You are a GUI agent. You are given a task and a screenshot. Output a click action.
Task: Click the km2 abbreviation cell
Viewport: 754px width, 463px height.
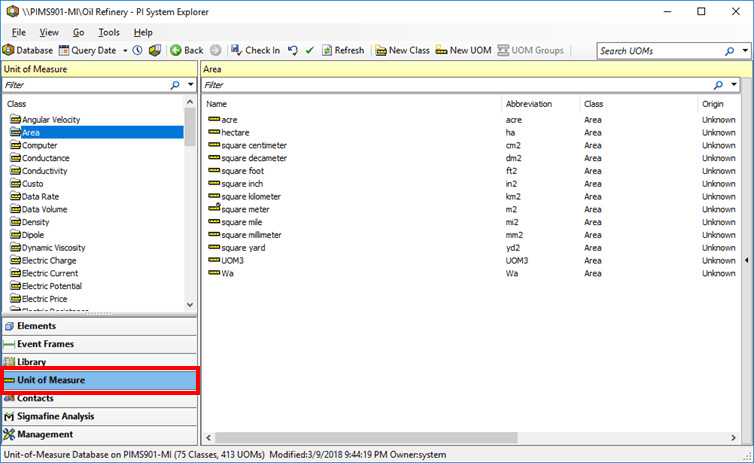coord(513,197)
